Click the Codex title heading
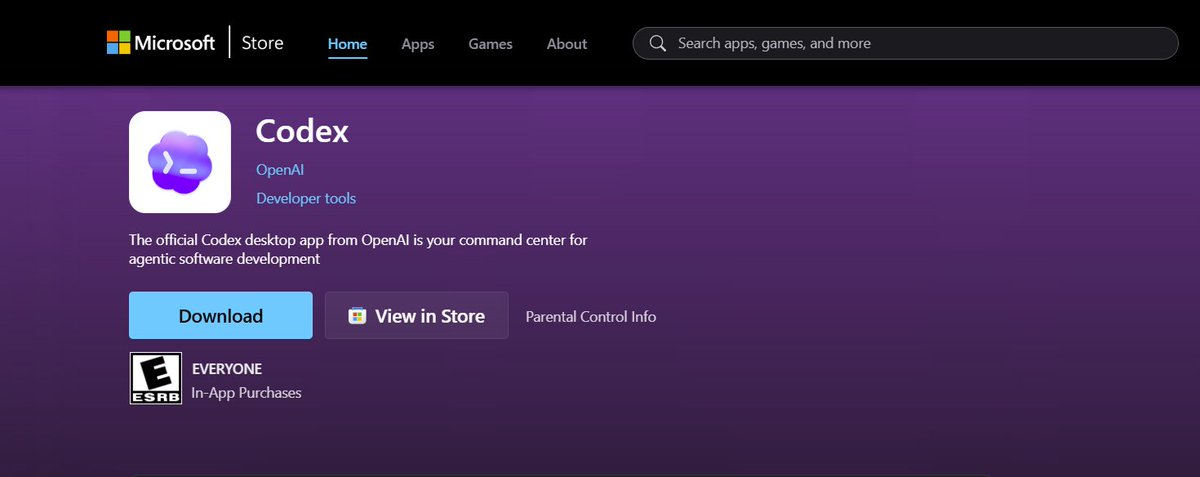The height and width of the screenshot is (477, 1200). pyautogui.click(x=302, y=130)
